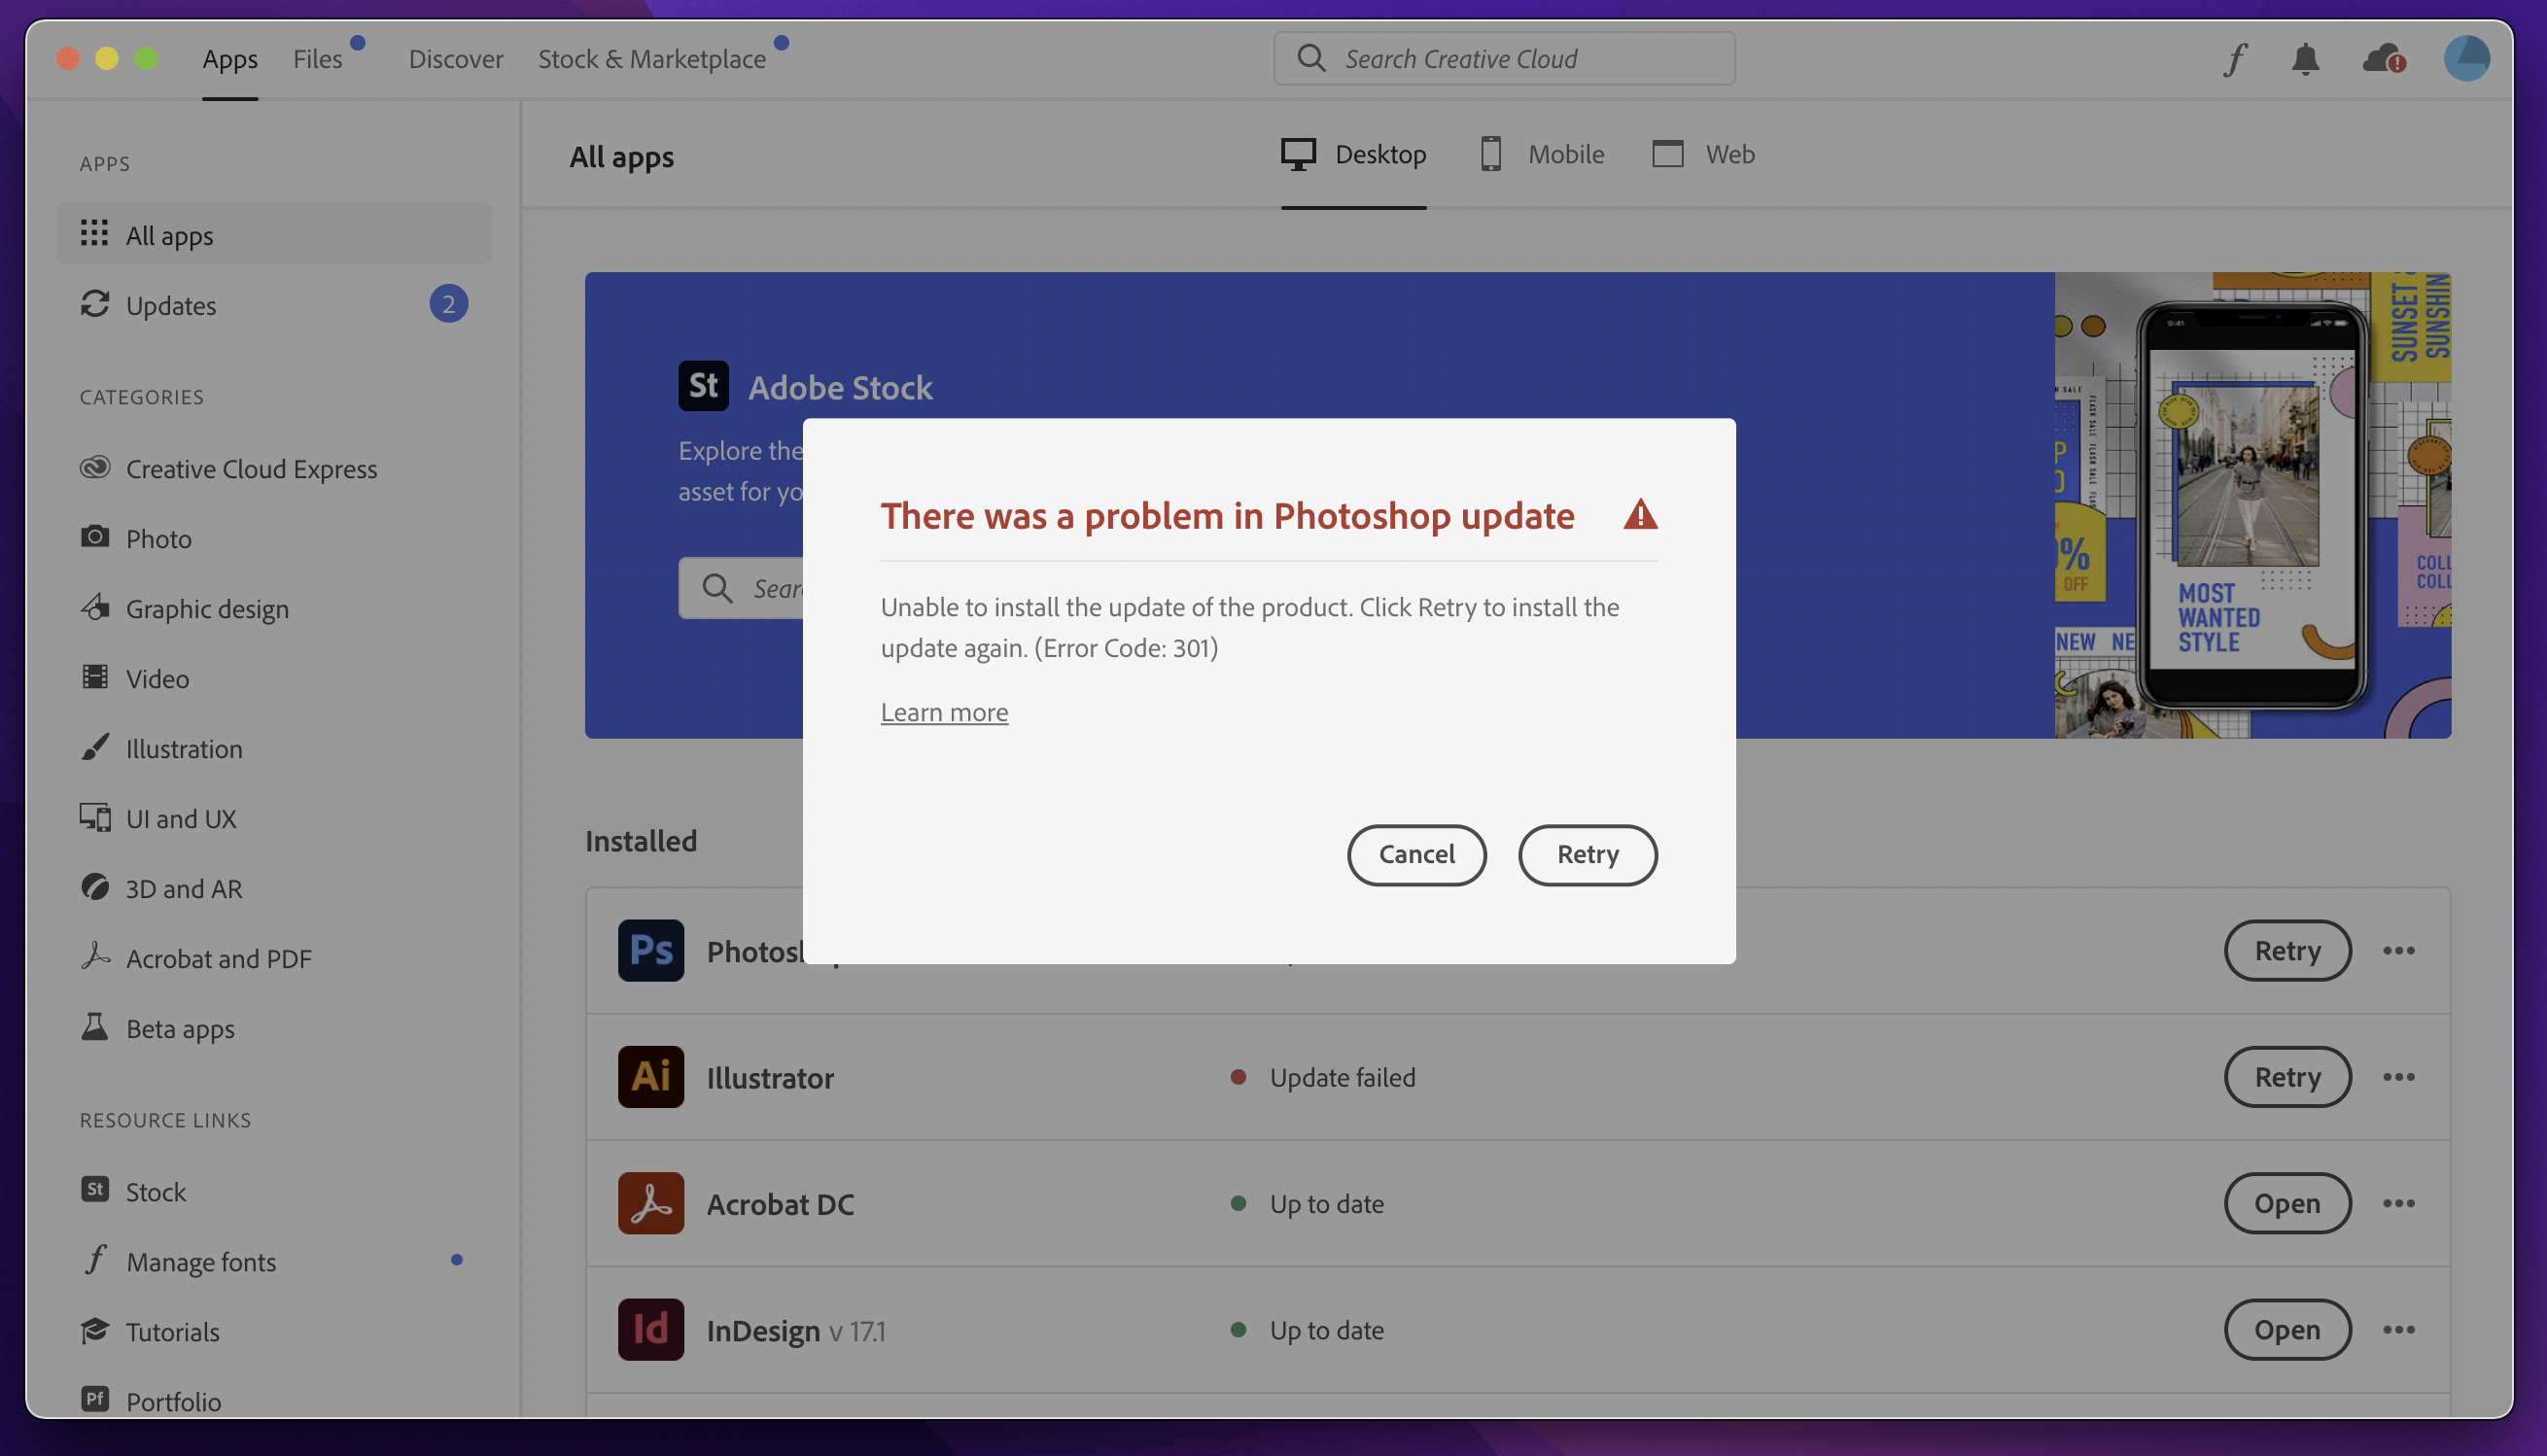Select the Desktop platform tab

(1353, 154)
